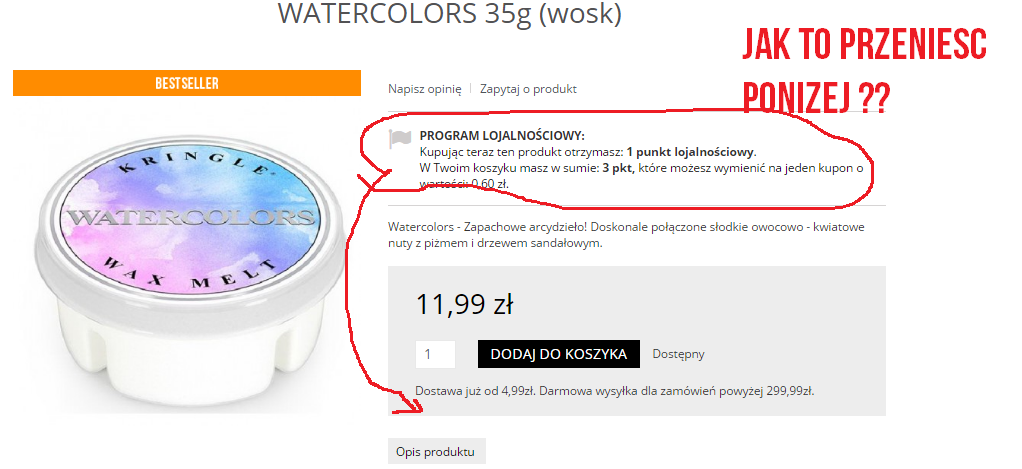Click the loyalty program flag icon
Viewport: 1022px width, 469px height.
point(400,139)
